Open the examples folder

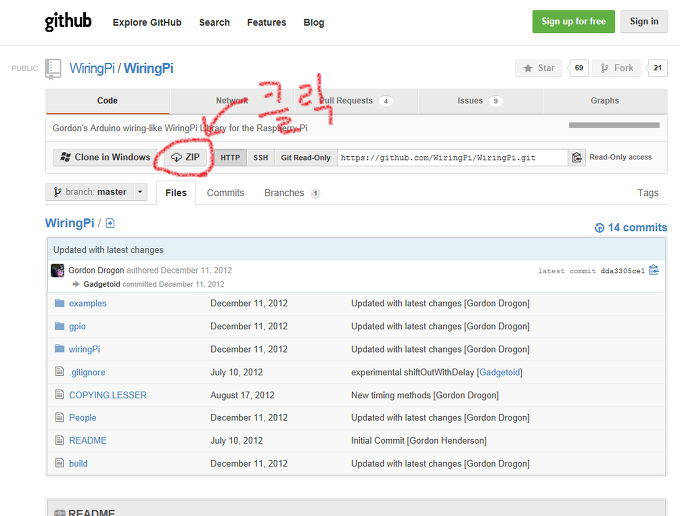click(88, 303)
